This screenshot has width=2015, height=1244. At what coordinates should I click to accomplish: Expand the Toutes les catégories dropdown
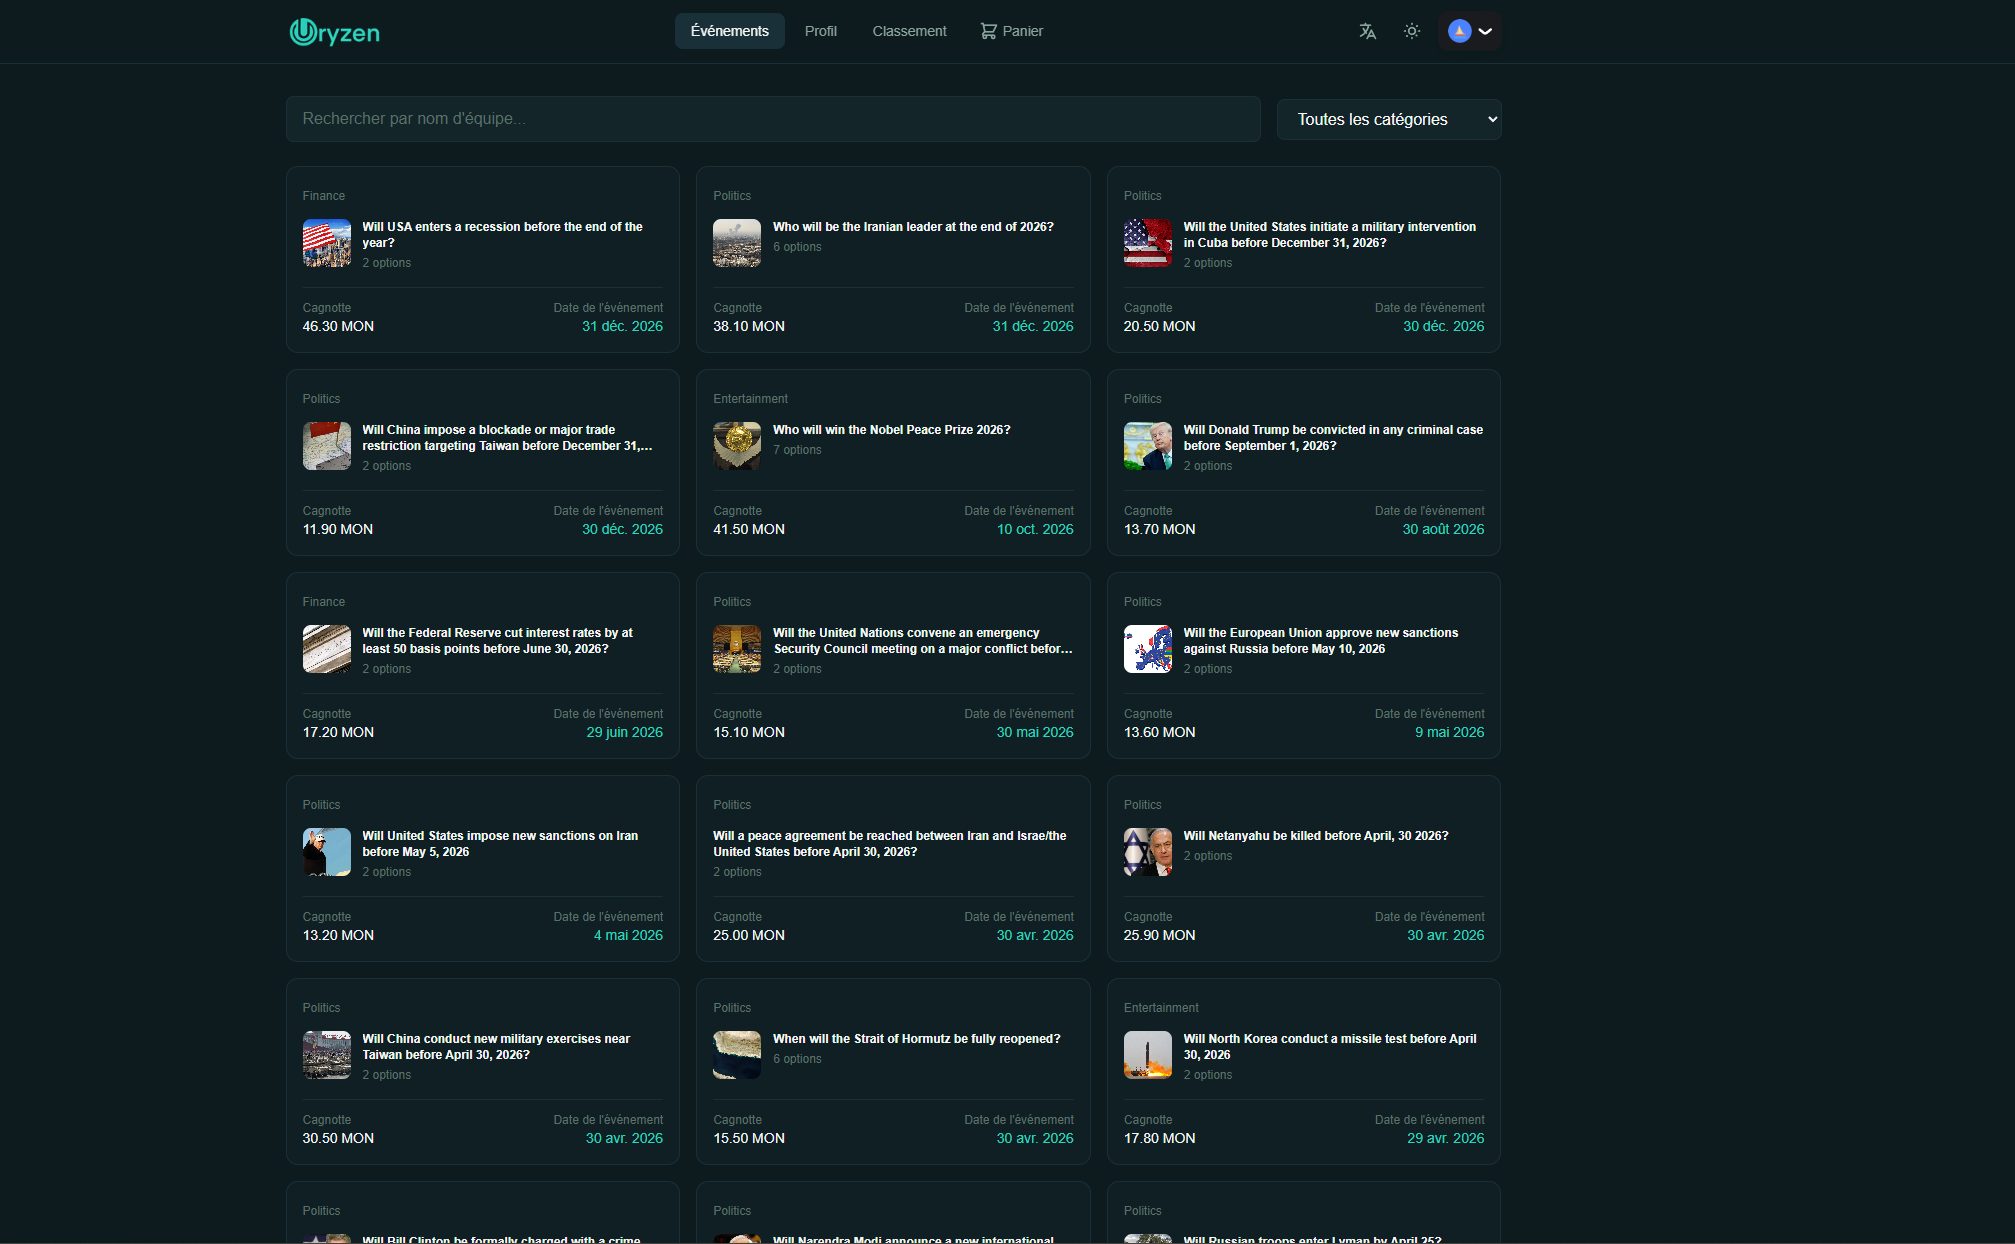[x=1388, y=119]
